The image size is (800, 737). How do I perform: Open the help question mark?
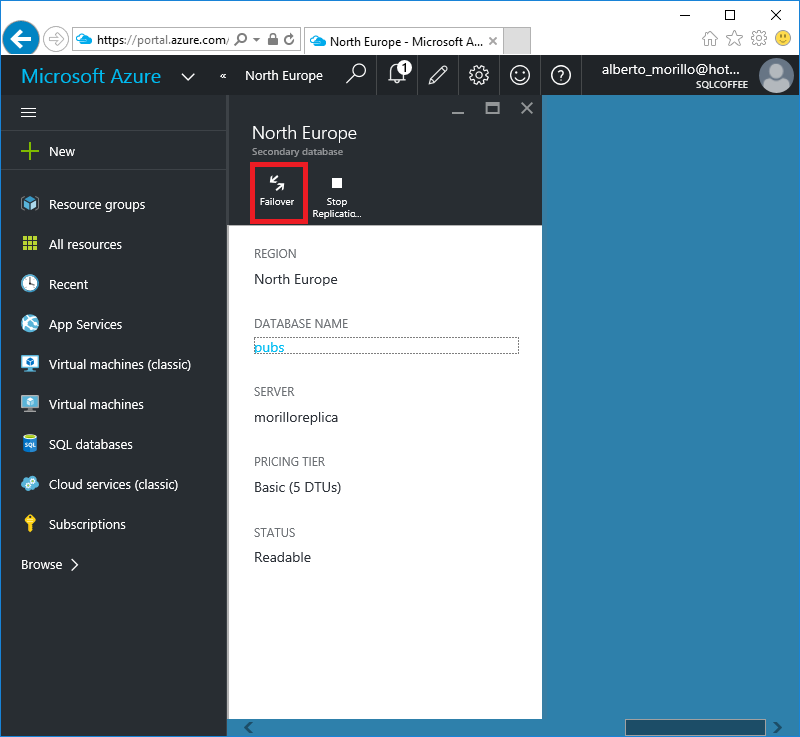coord(561,75)
